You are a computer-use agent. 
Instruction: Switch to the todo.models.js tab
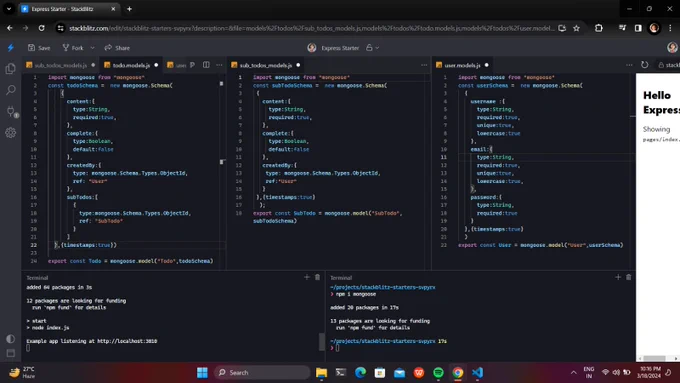coord(131,65)
